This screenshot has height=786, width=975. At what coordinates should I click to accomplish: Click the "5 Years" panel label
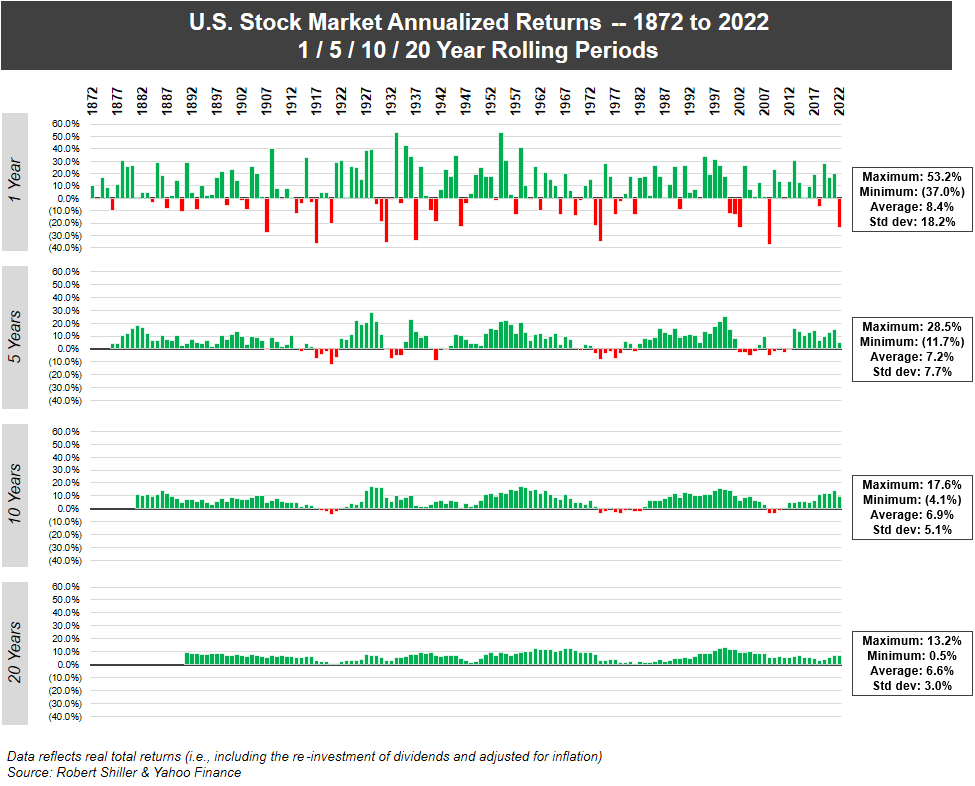(x=14, y=335)
